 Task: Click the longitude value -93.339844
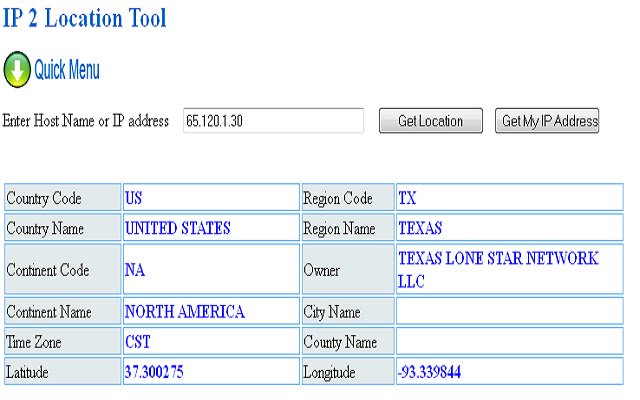point(429,372)
